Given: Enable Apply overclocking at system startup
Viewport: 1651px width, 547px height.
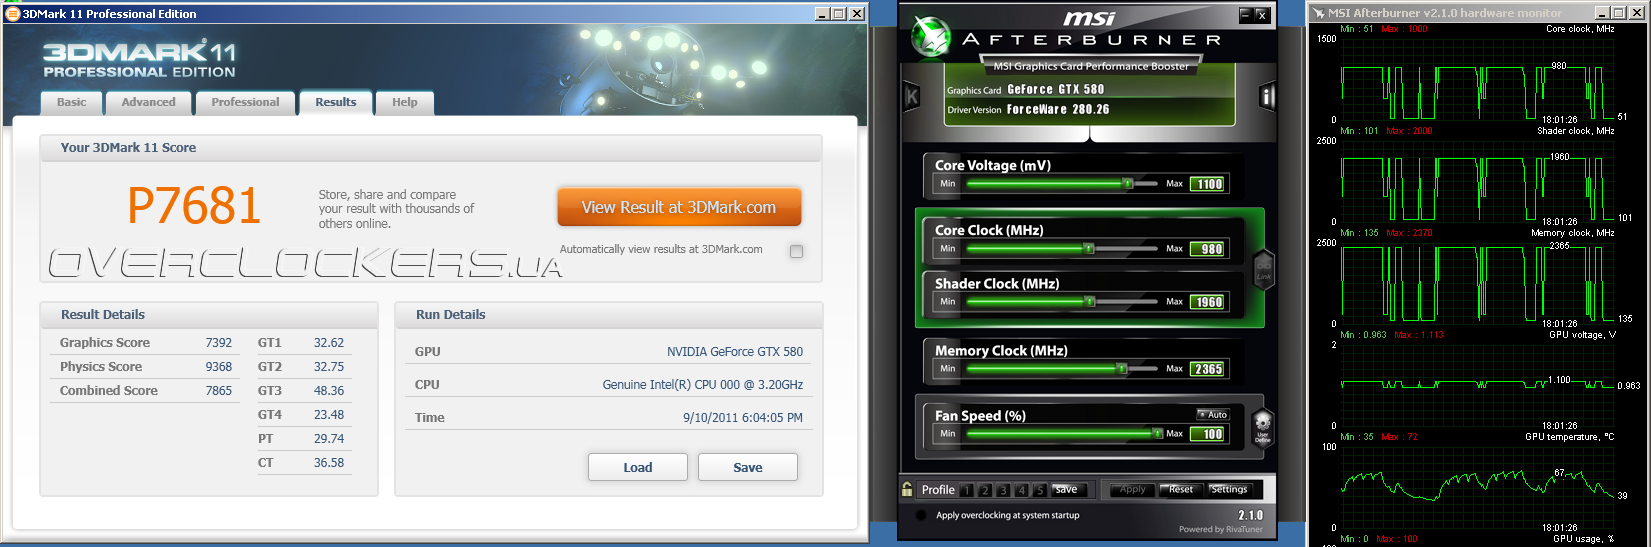Looking at the screenshot, I should pyautogui.click(x=921, y=515).
